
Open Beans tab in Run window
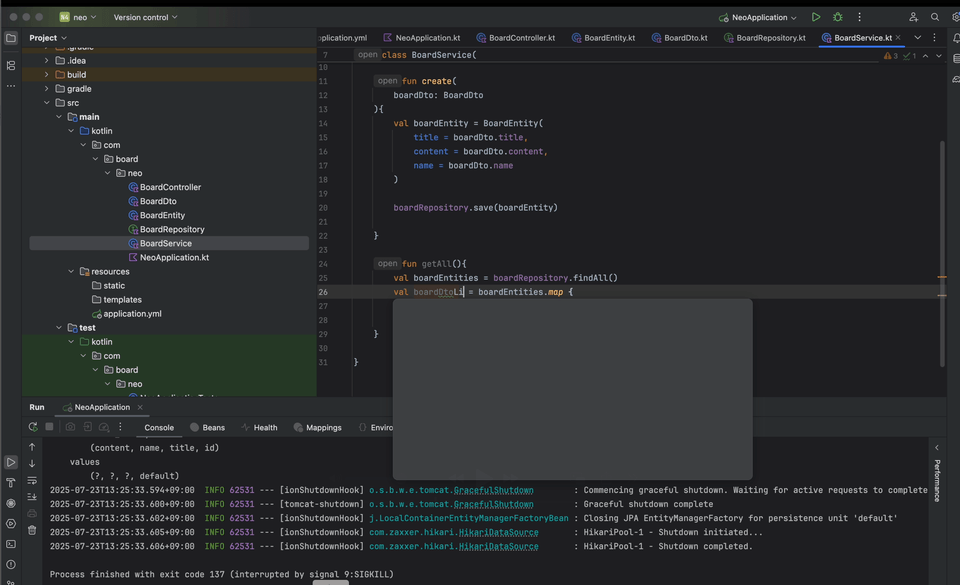[x=208, y=428]
